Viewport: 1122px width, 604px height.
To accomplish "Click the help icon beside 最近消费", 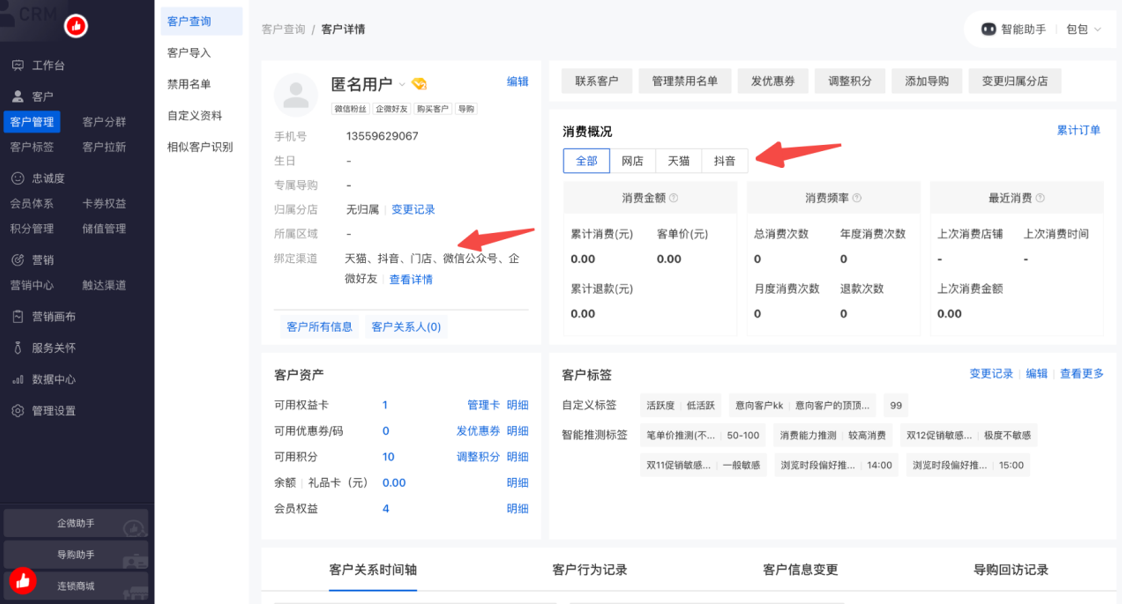I will coord(1040,198).
